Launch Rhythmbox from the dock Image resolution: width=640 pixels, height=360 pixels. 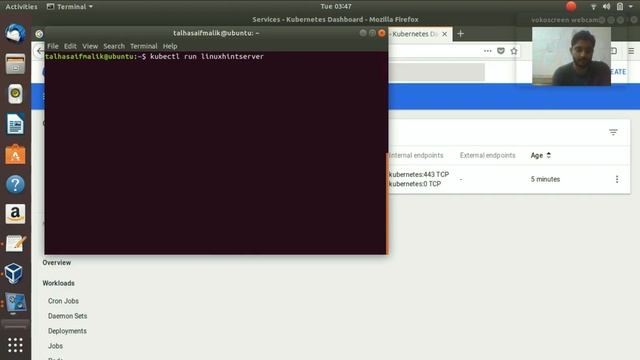click(x=15, y=94)
